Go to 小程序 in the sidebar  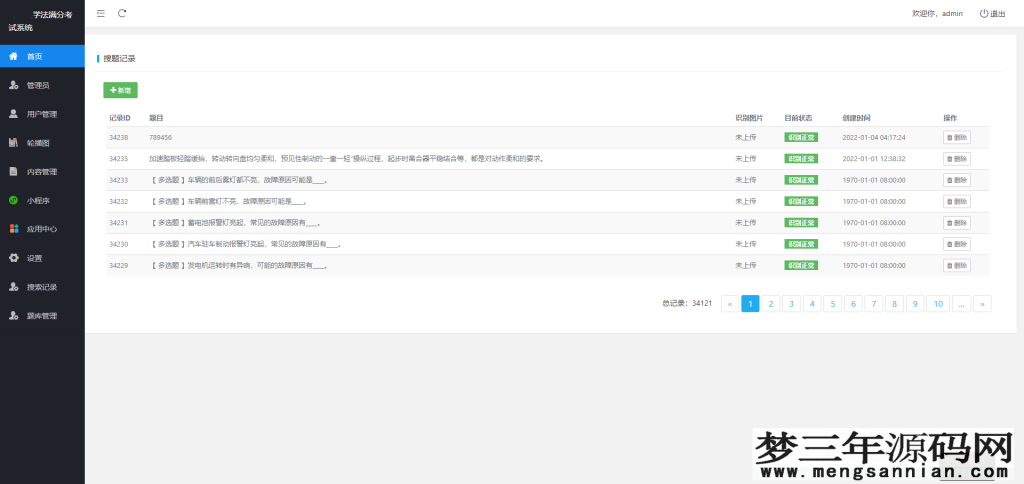pyautogui.click(x=38, y=200)
